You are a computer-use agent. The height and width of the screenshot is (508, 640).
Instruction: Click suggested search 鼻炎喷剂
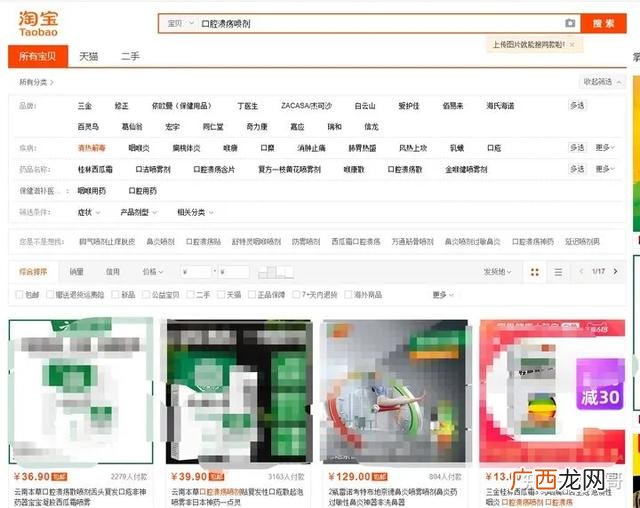pyautogui.click(x=160, y=242)
